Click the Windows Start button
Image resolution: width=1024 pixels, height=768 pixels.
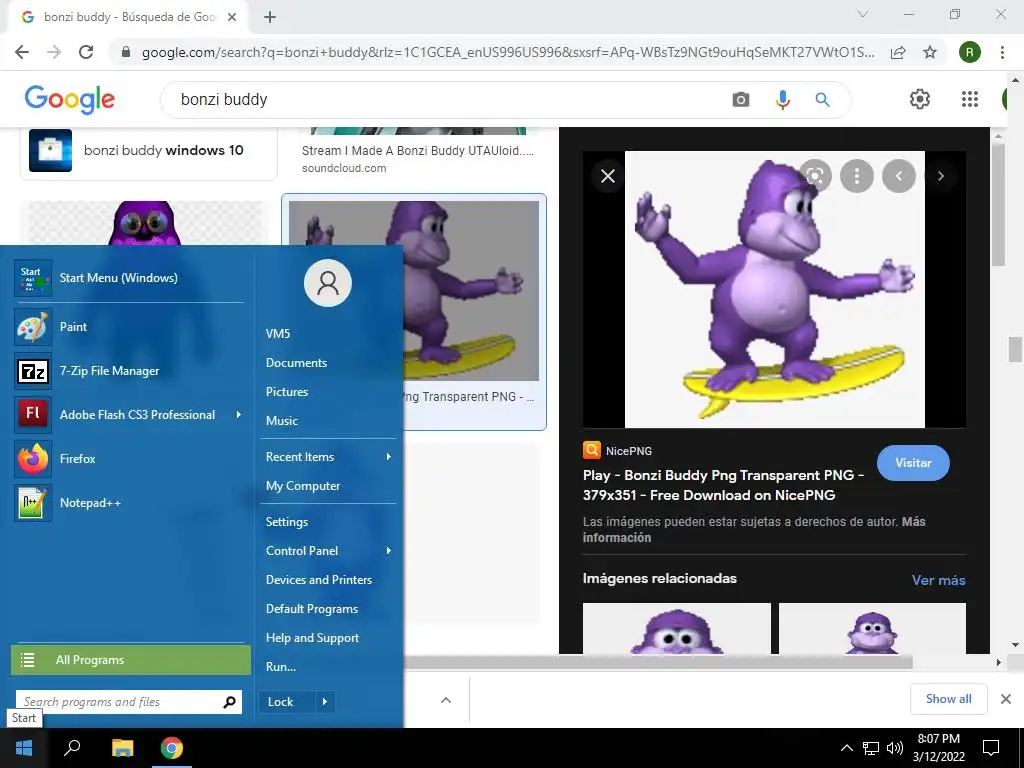pos(24,748)
